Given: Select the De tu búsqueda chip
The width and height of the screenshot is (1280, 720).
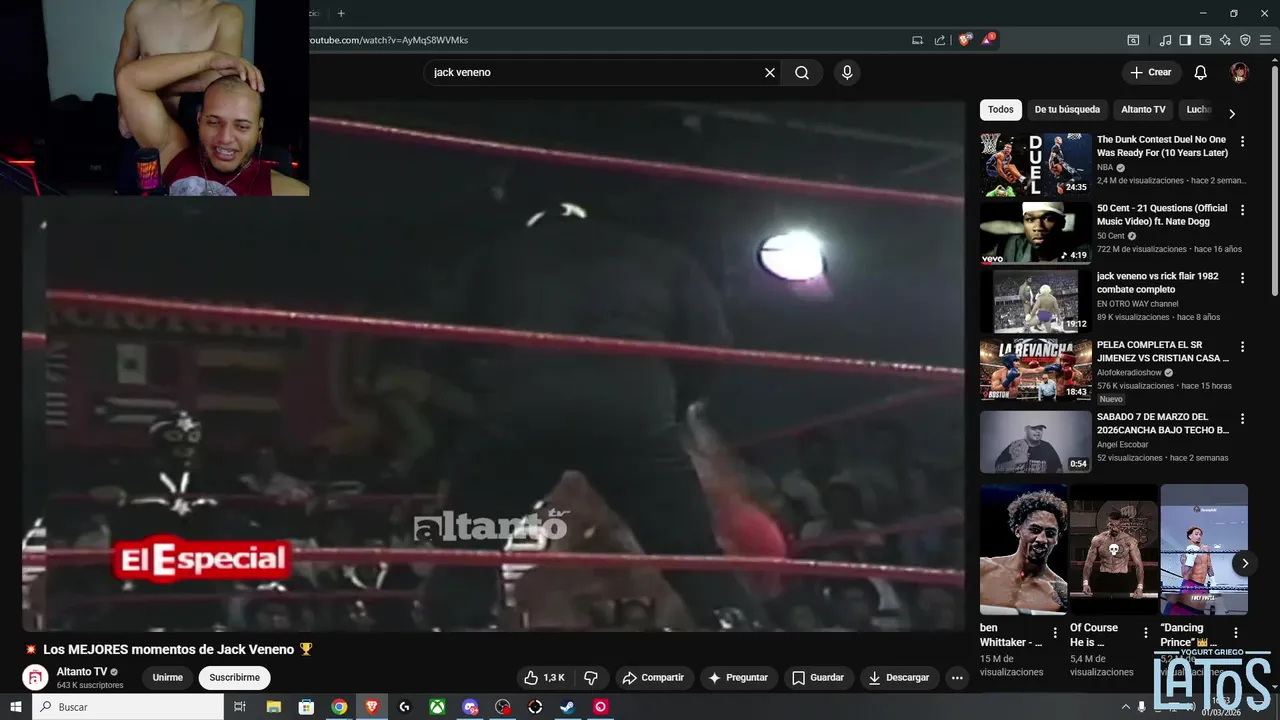Looking at the screenshot, I should tap(1067, 110).
